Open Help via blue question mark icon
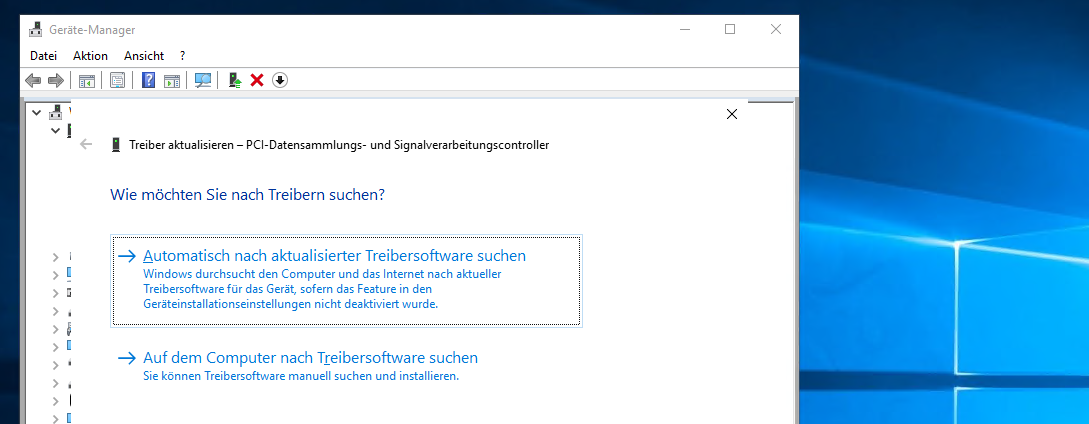This screenshot has width=1089, height=424. point(148,81)
